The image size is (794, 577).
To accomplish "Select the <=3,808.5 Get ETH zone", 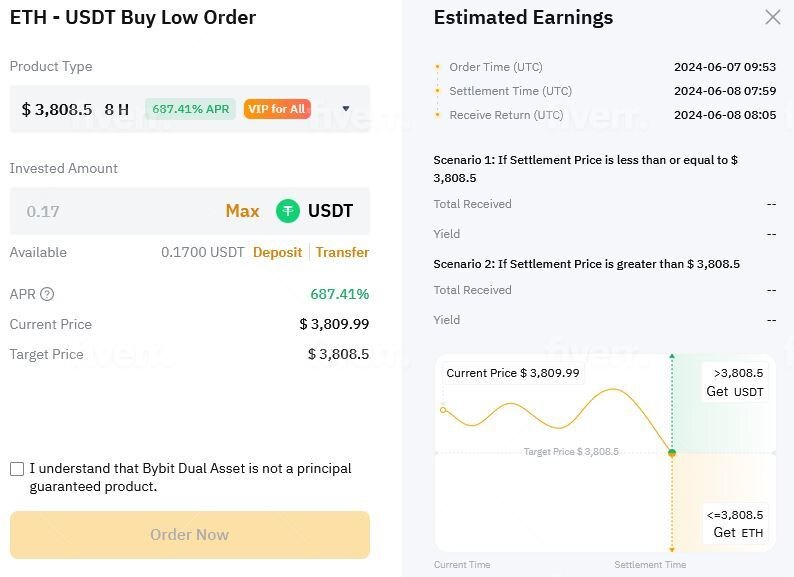I will click(x=737, y=523).
